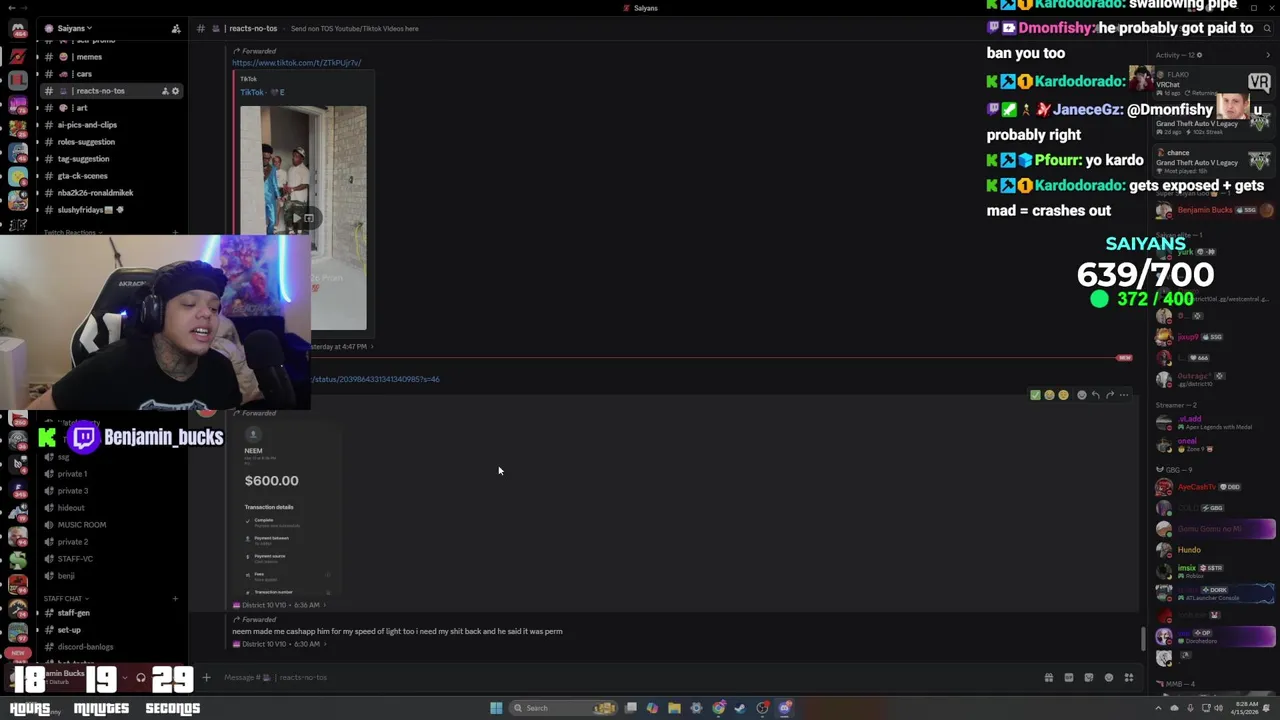
Task: Open more options ellipsis on hovered message
Action: (1124, 395)
